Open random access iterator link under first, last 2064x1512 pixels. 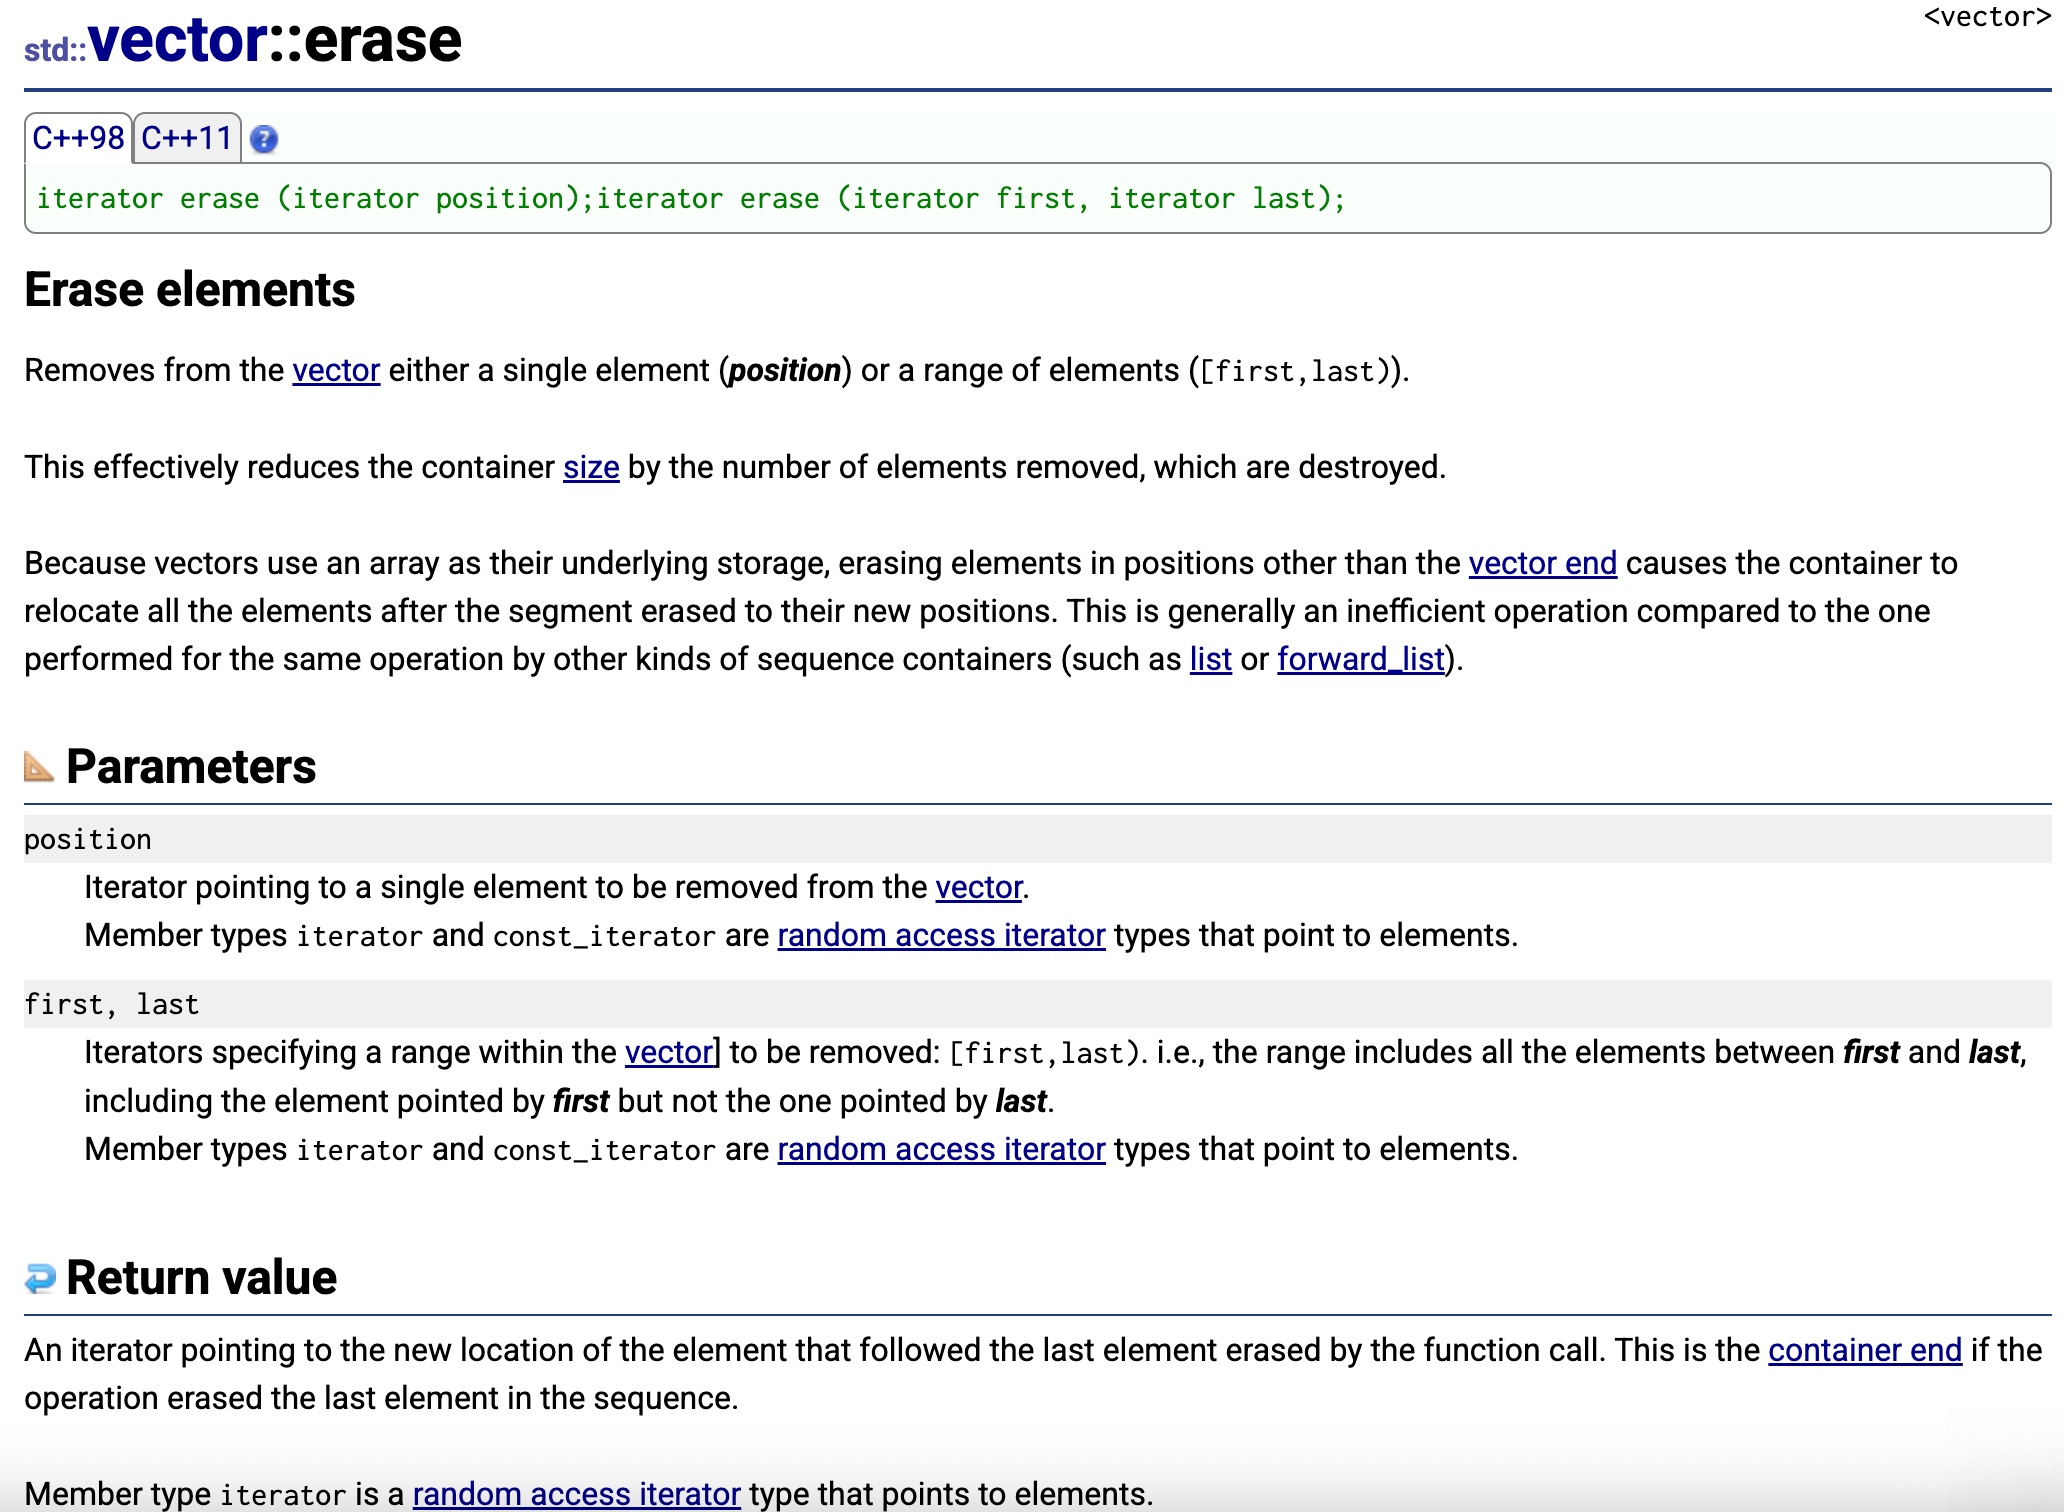(941, 1150)
